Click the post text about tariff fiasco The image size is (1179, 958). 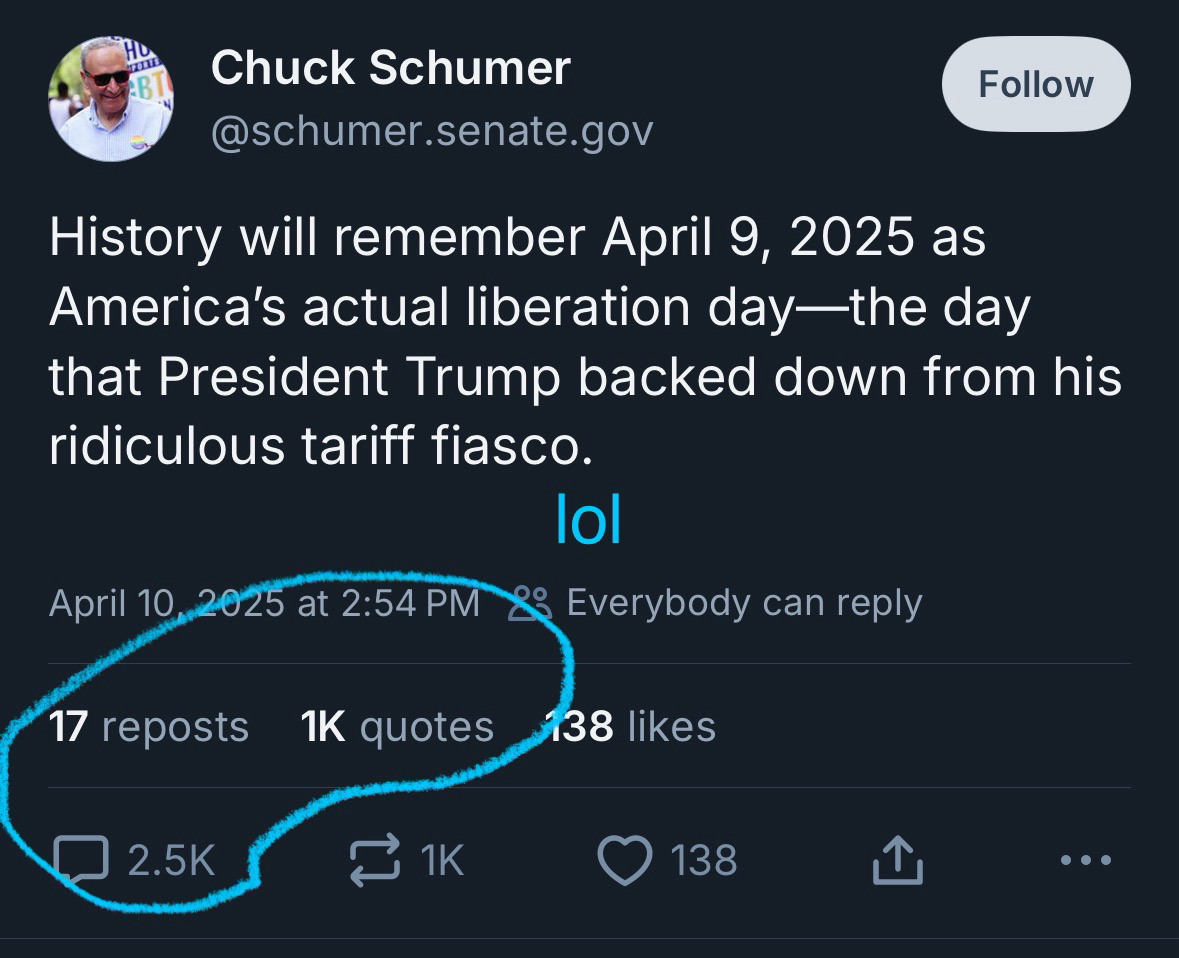pyautogui.click(x=585, y=340)
